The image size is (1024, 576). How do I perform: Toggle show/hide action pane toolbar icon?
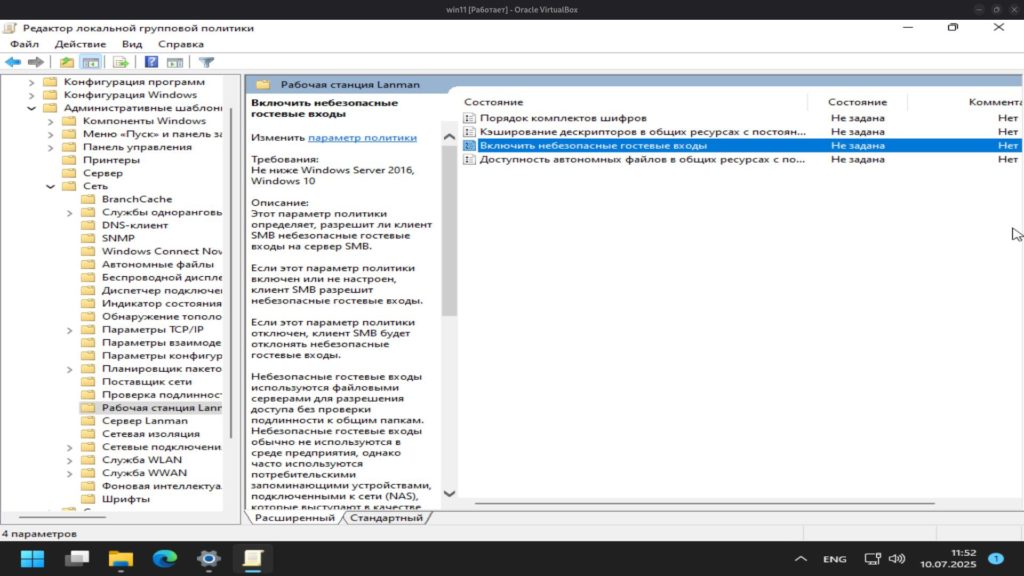[175, 62]
